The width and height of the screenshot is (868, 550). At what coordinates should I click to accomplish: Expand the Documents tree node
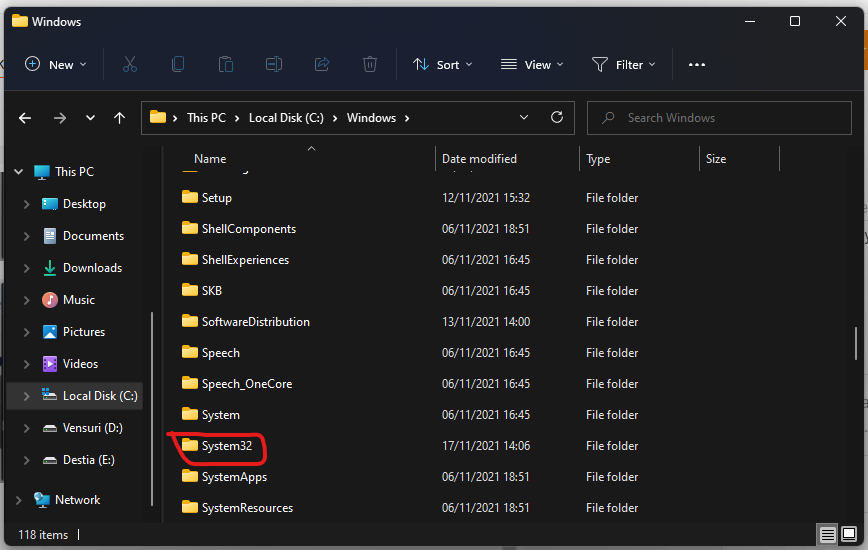click(x=26, y=236)
